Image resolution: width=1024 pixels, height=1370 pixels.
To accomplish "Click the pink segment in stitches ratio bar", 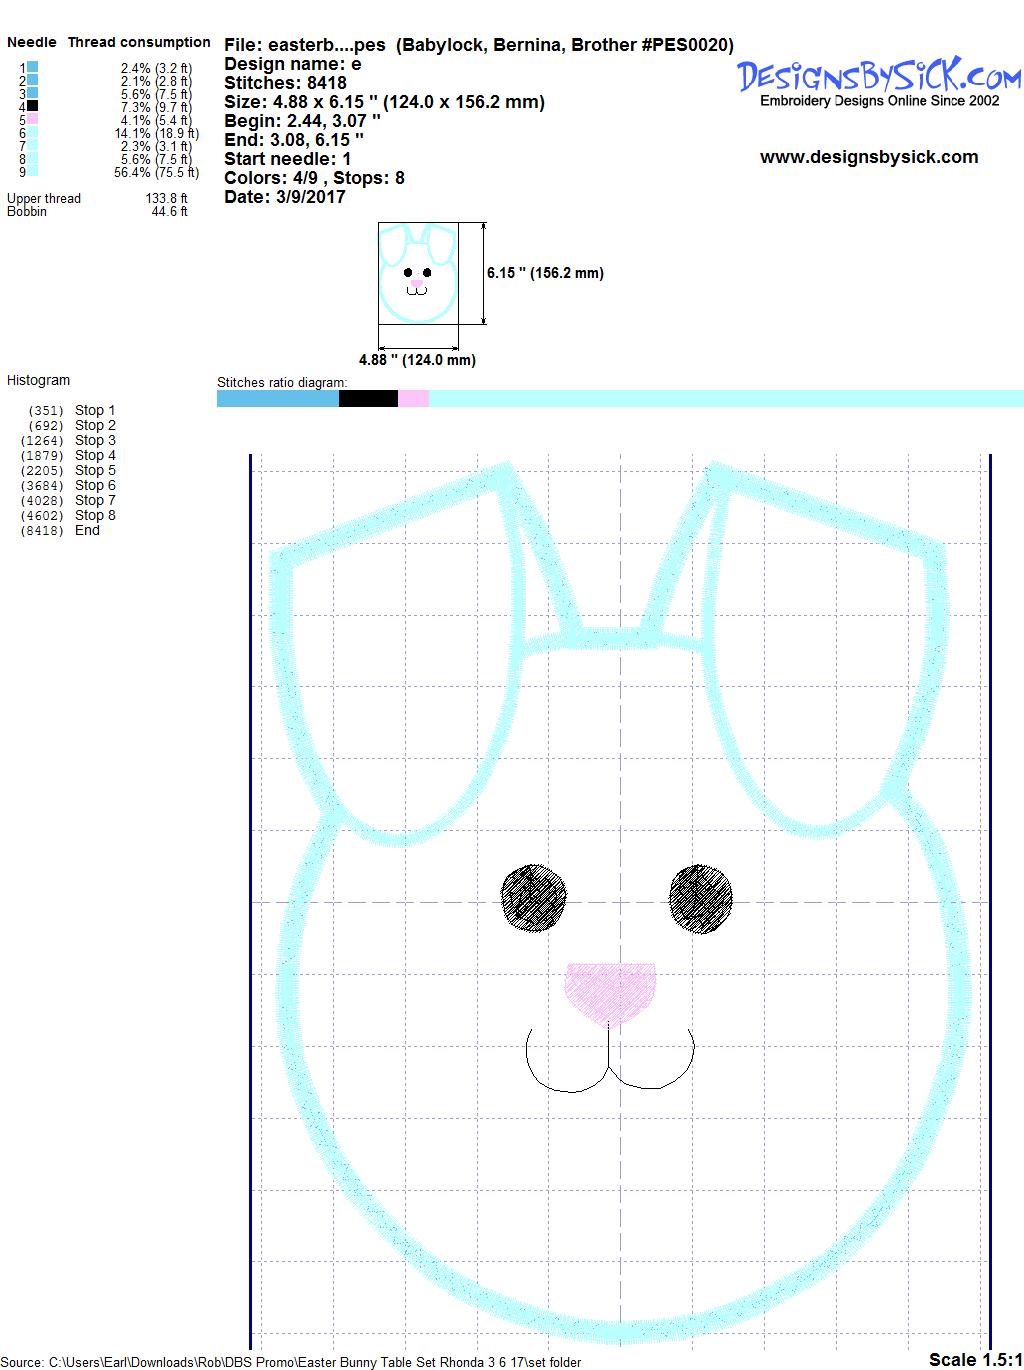I will (x=413, y=399).
